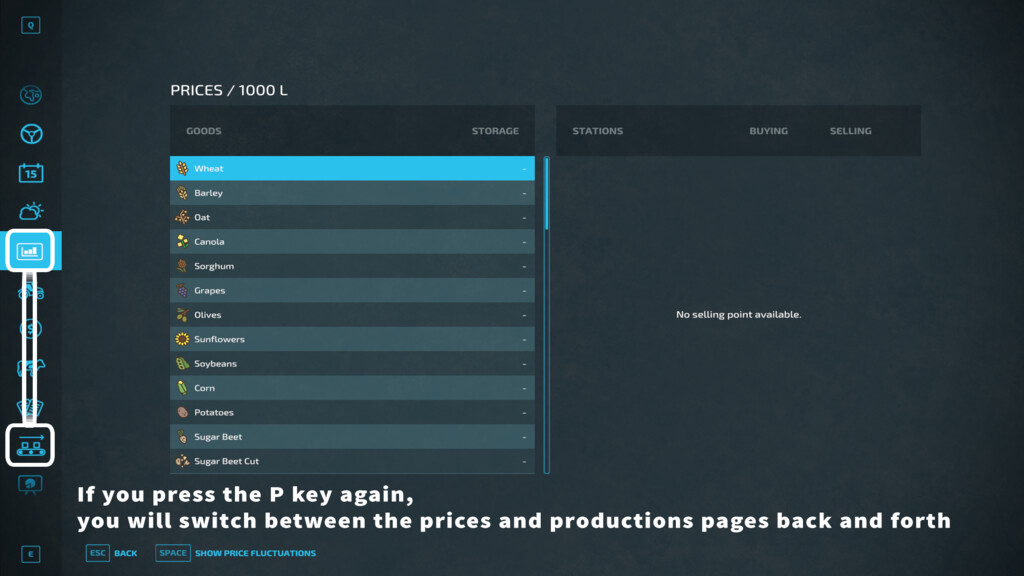Open the tutorial presentation board icon
Screen dimensions: 1024x576
tap(31, 484)
